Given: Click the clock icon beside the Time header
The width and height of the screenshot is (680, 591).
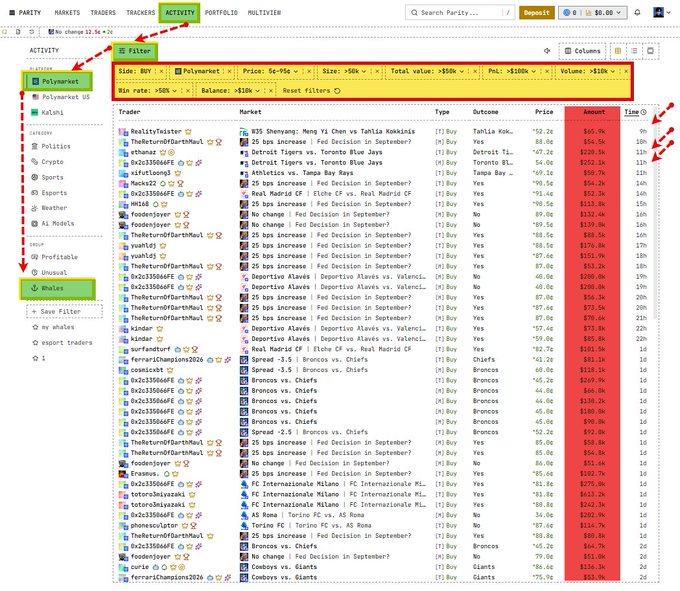Looking at the screenshot, I should tap(644, 112).
